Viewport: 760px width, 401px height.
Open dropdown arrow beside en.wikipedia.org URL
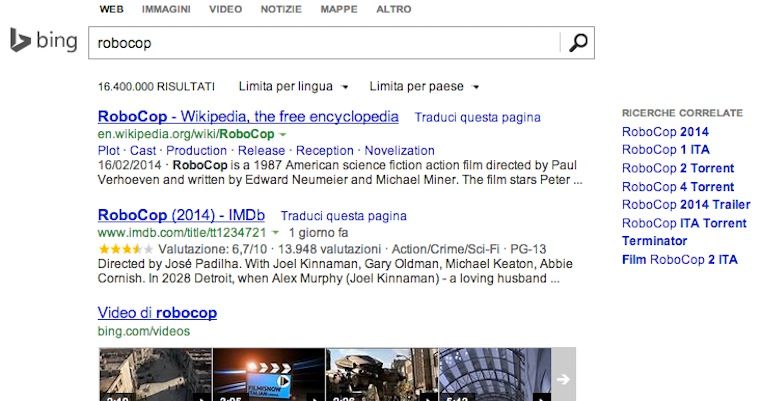pos(283,134)
